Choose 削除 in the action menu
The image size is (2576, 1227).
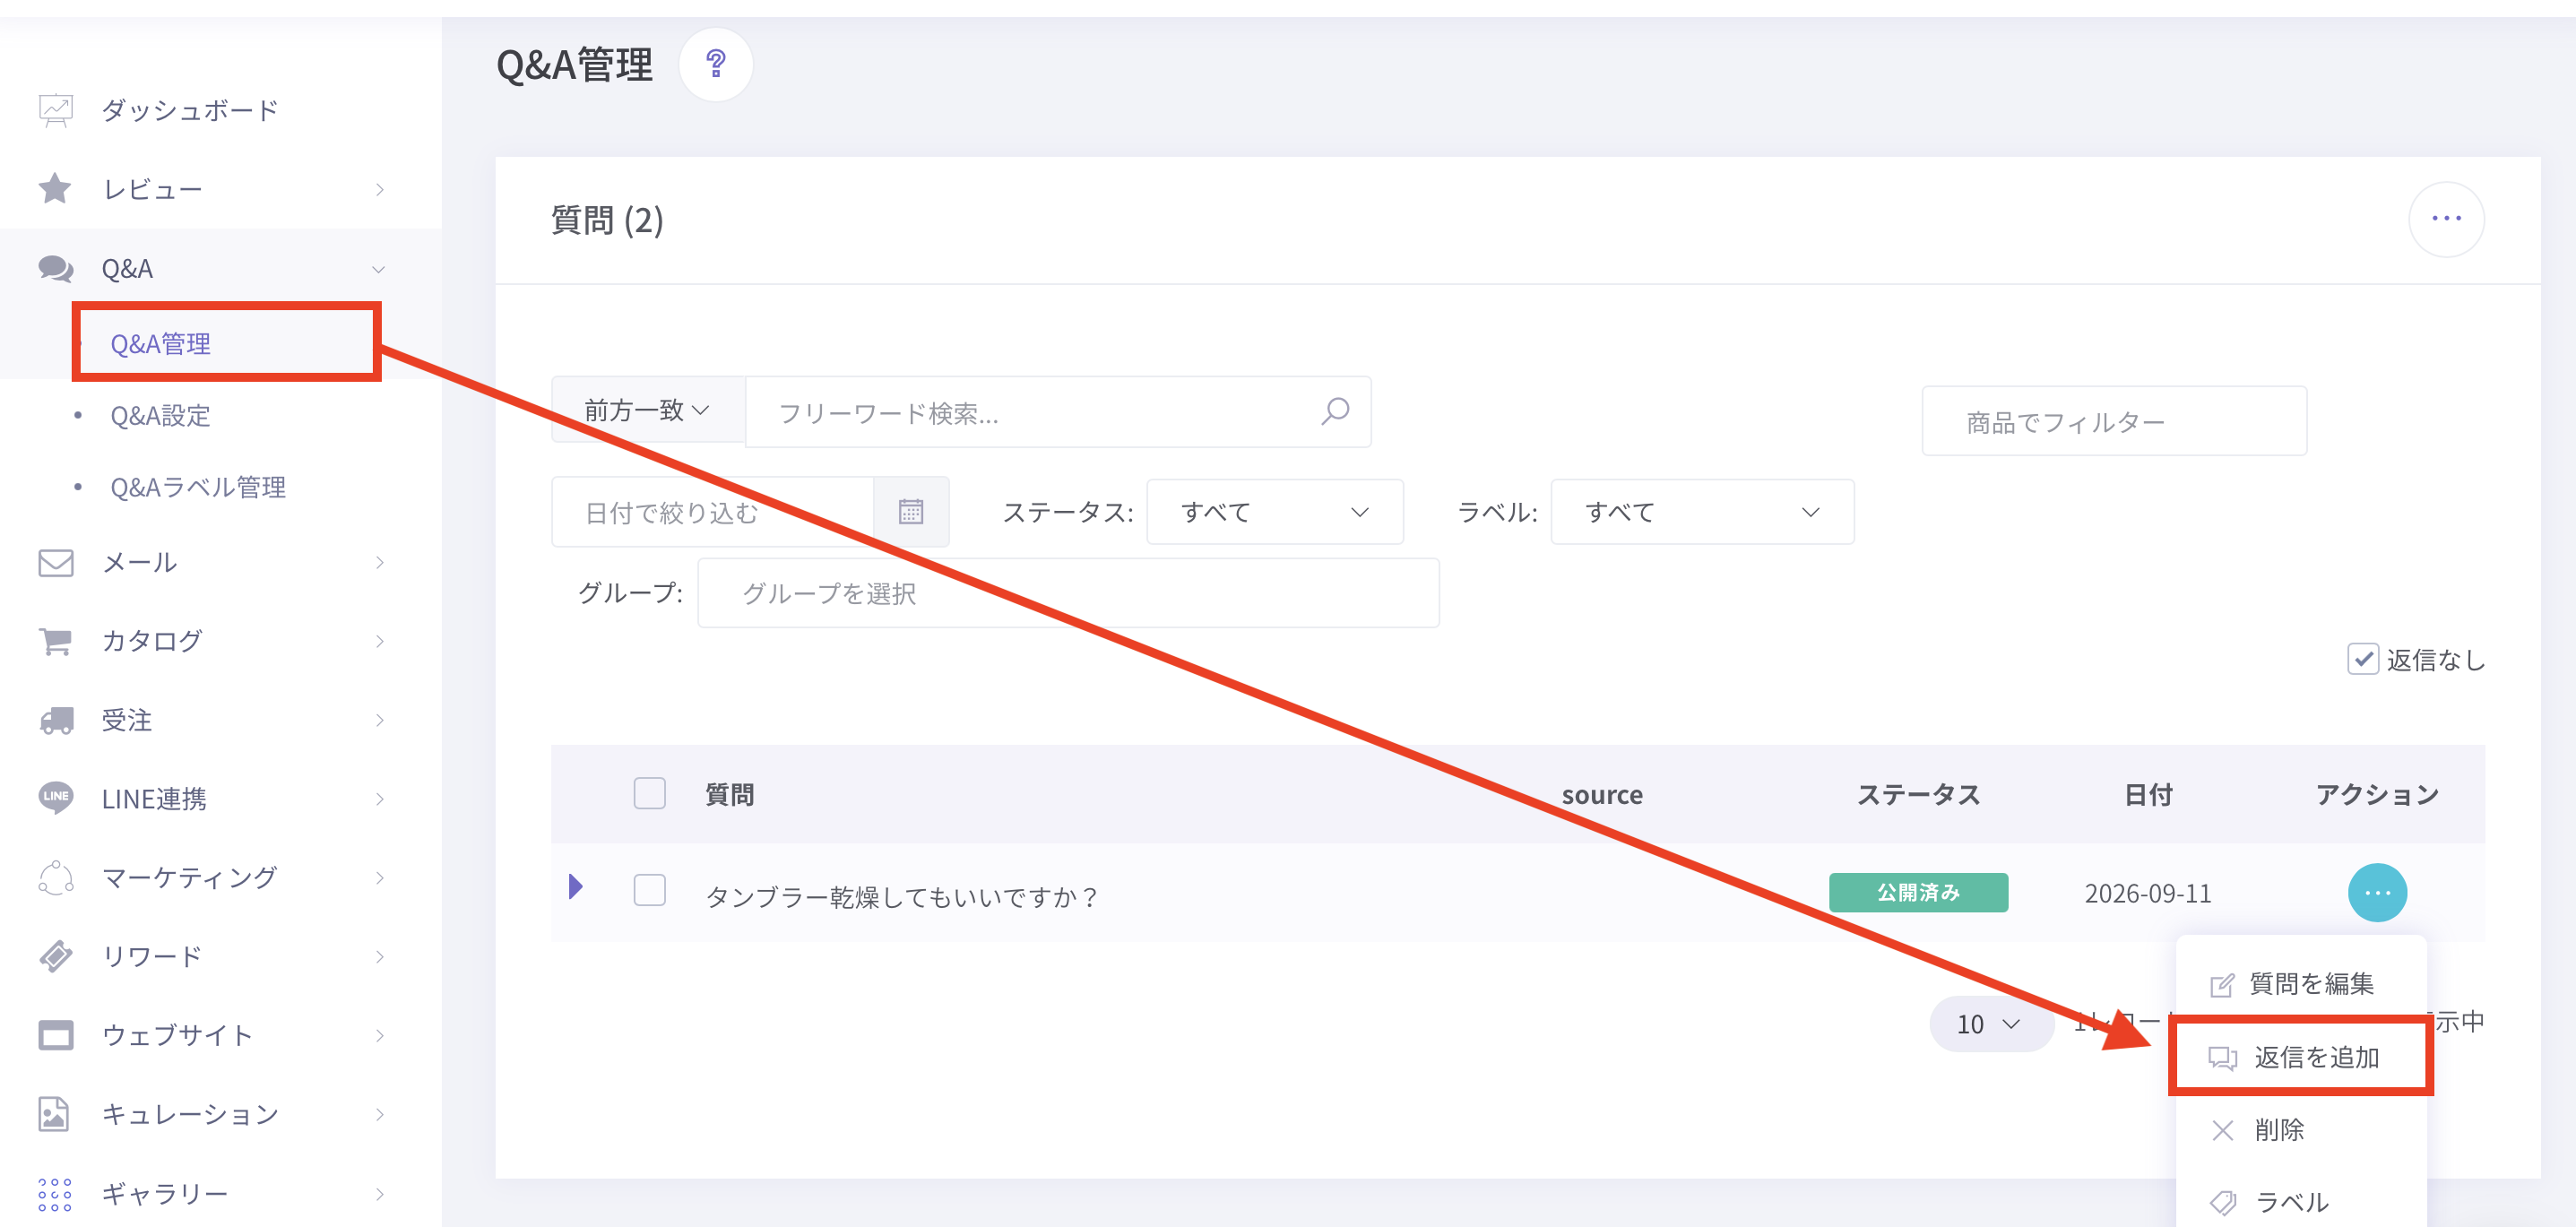[2278, 1130]
